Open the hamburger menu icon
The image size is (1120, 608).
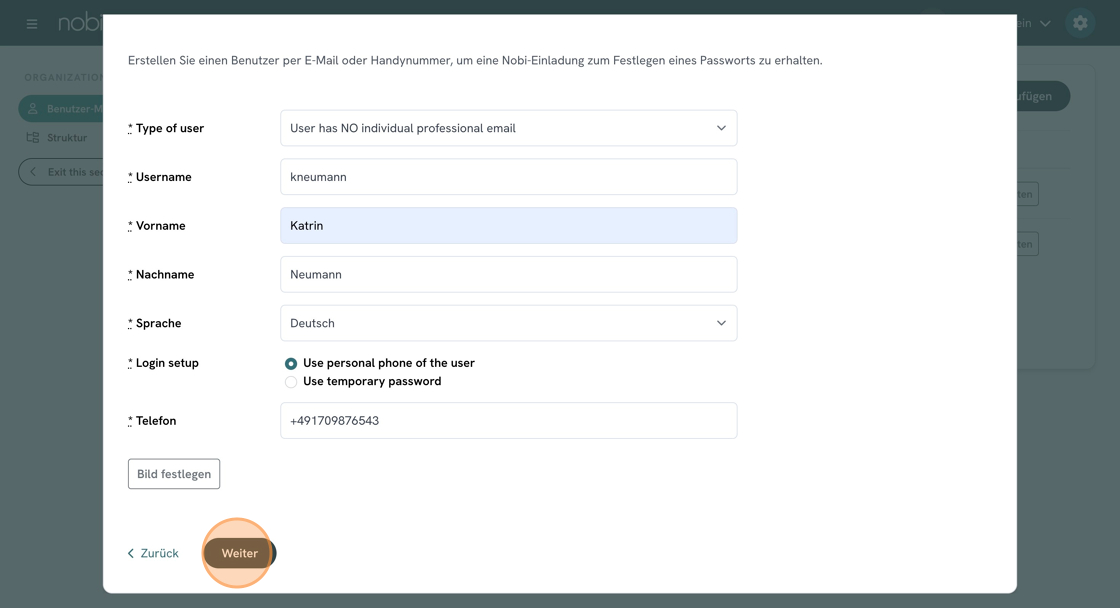click(x=32, y=23)
